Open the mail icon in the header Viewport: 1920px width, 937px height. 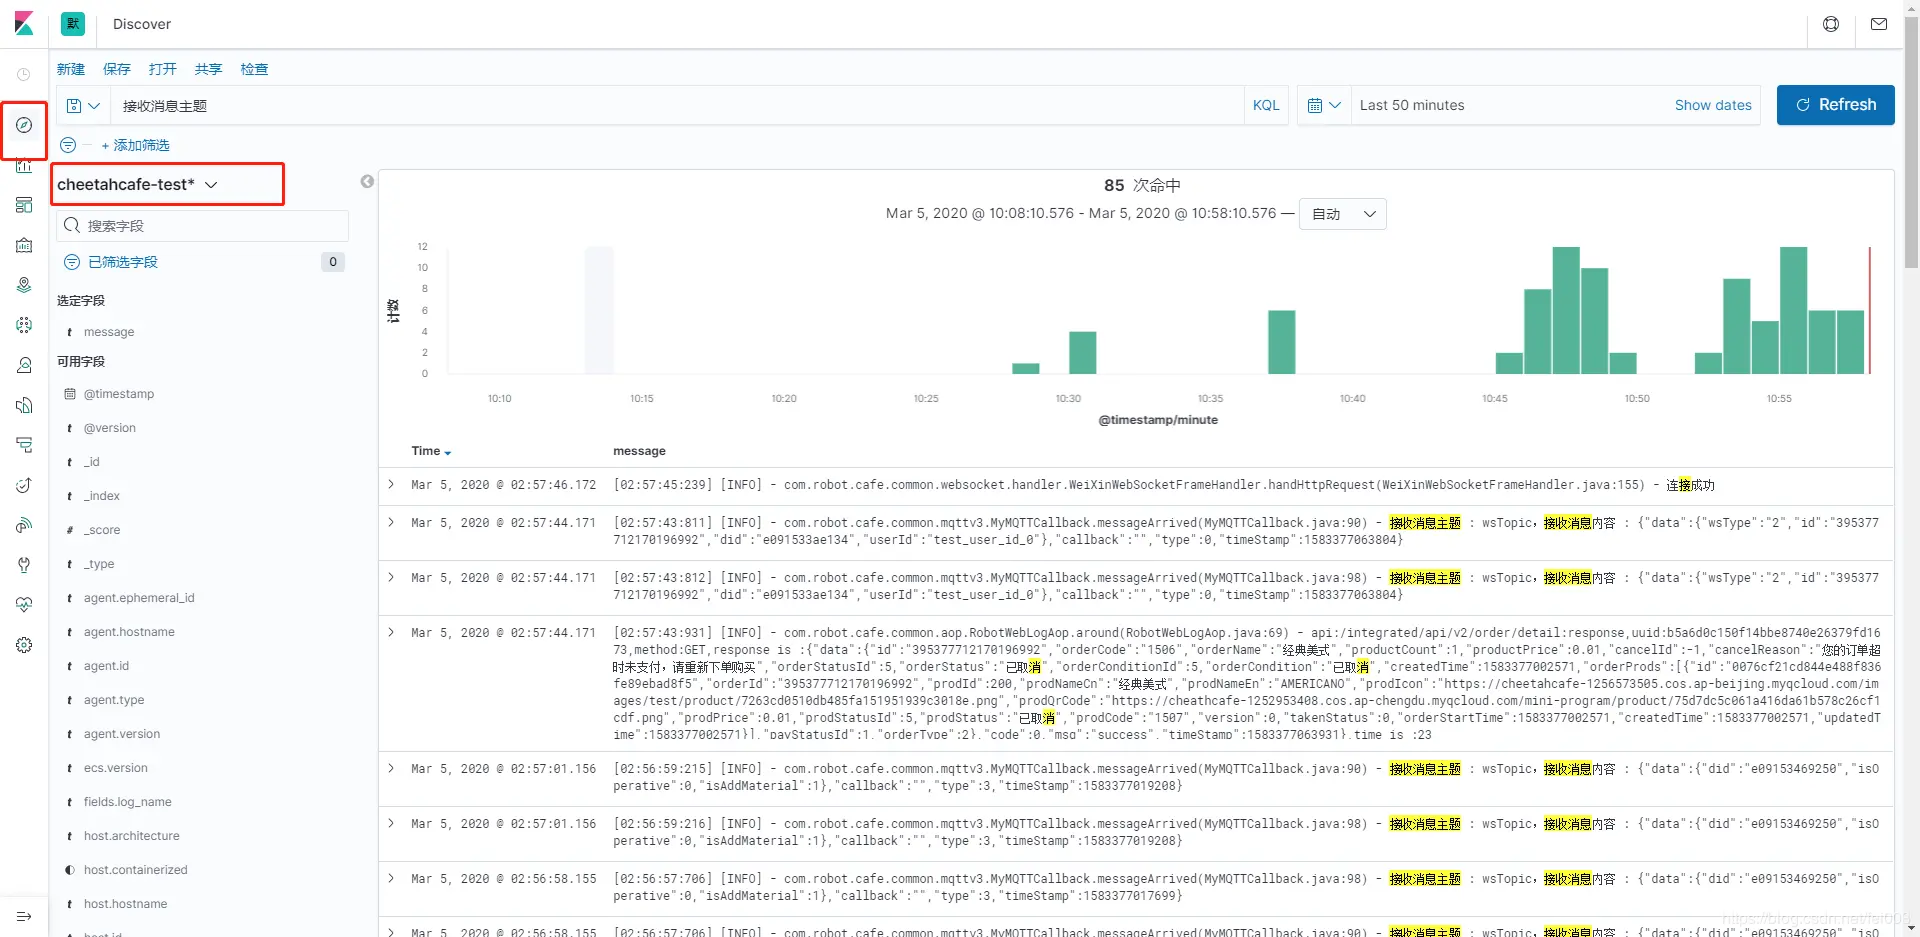pyautogui.click(x=1879, y=24)
